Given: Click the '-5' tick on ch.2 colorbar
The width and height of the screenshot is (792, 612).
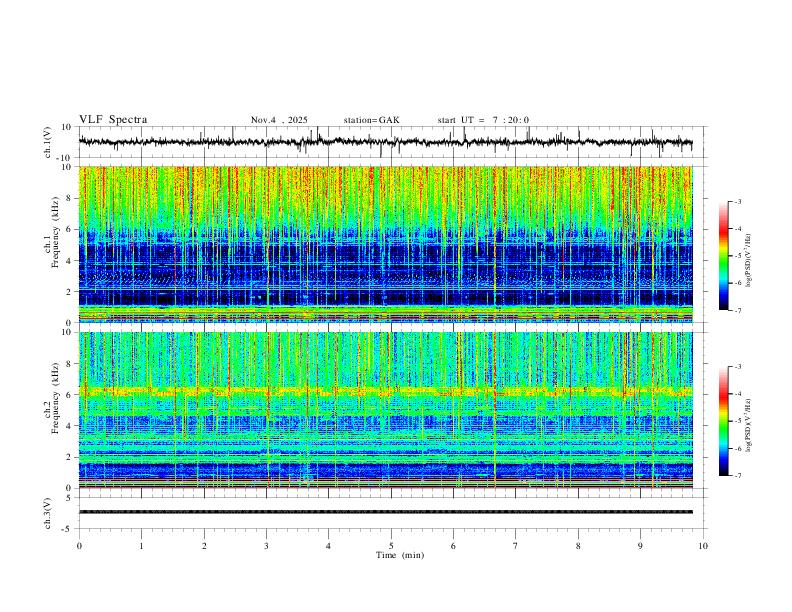Looking at the screenshot, I should tap(737, 421).
